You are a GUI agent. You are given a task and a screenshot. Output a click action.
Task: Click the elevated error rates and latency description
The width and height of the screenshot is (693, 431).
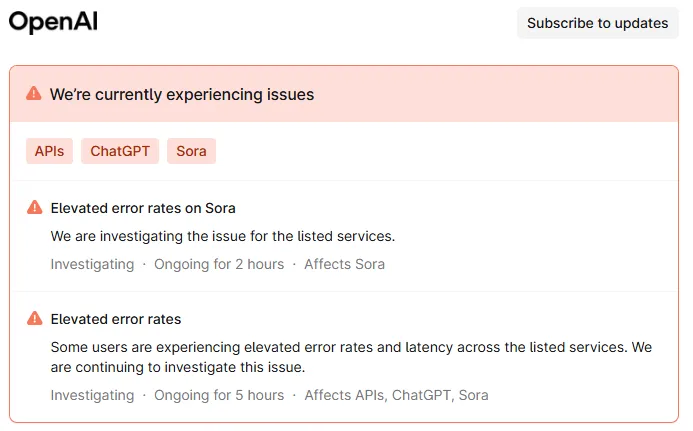[x=351, y=357]
